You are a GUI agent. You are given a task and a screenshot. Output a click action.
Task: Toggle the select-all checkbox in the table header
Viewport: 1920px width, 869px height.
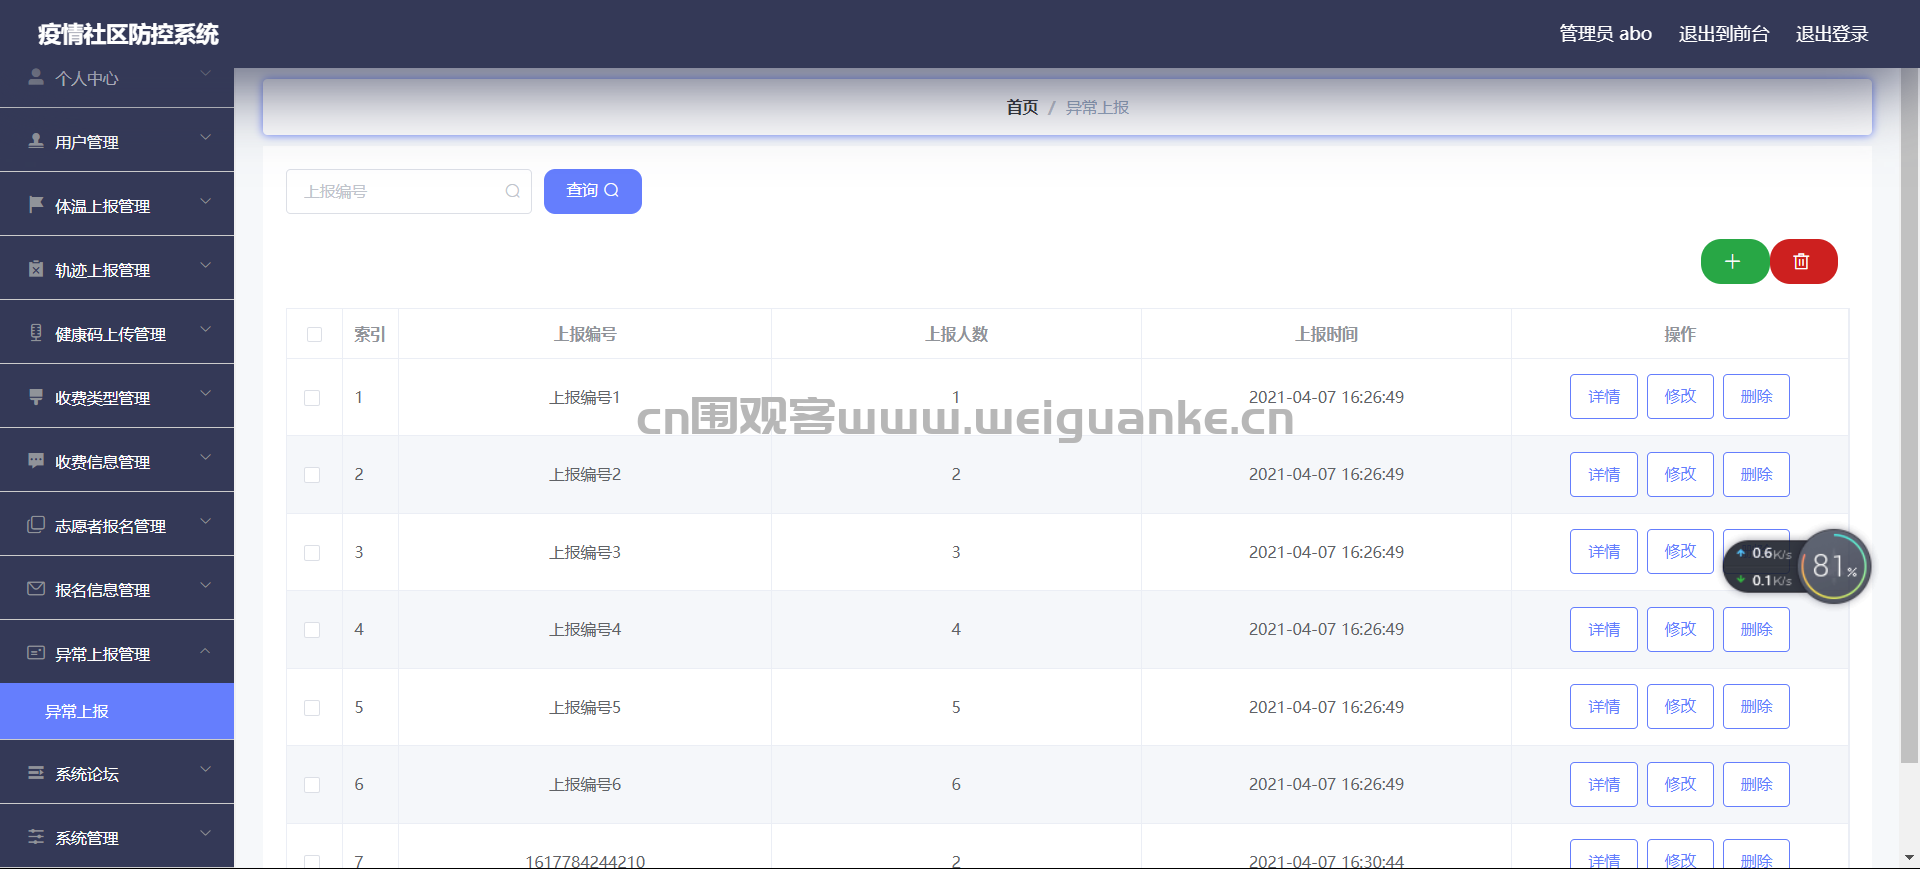(x=314, y=334)
